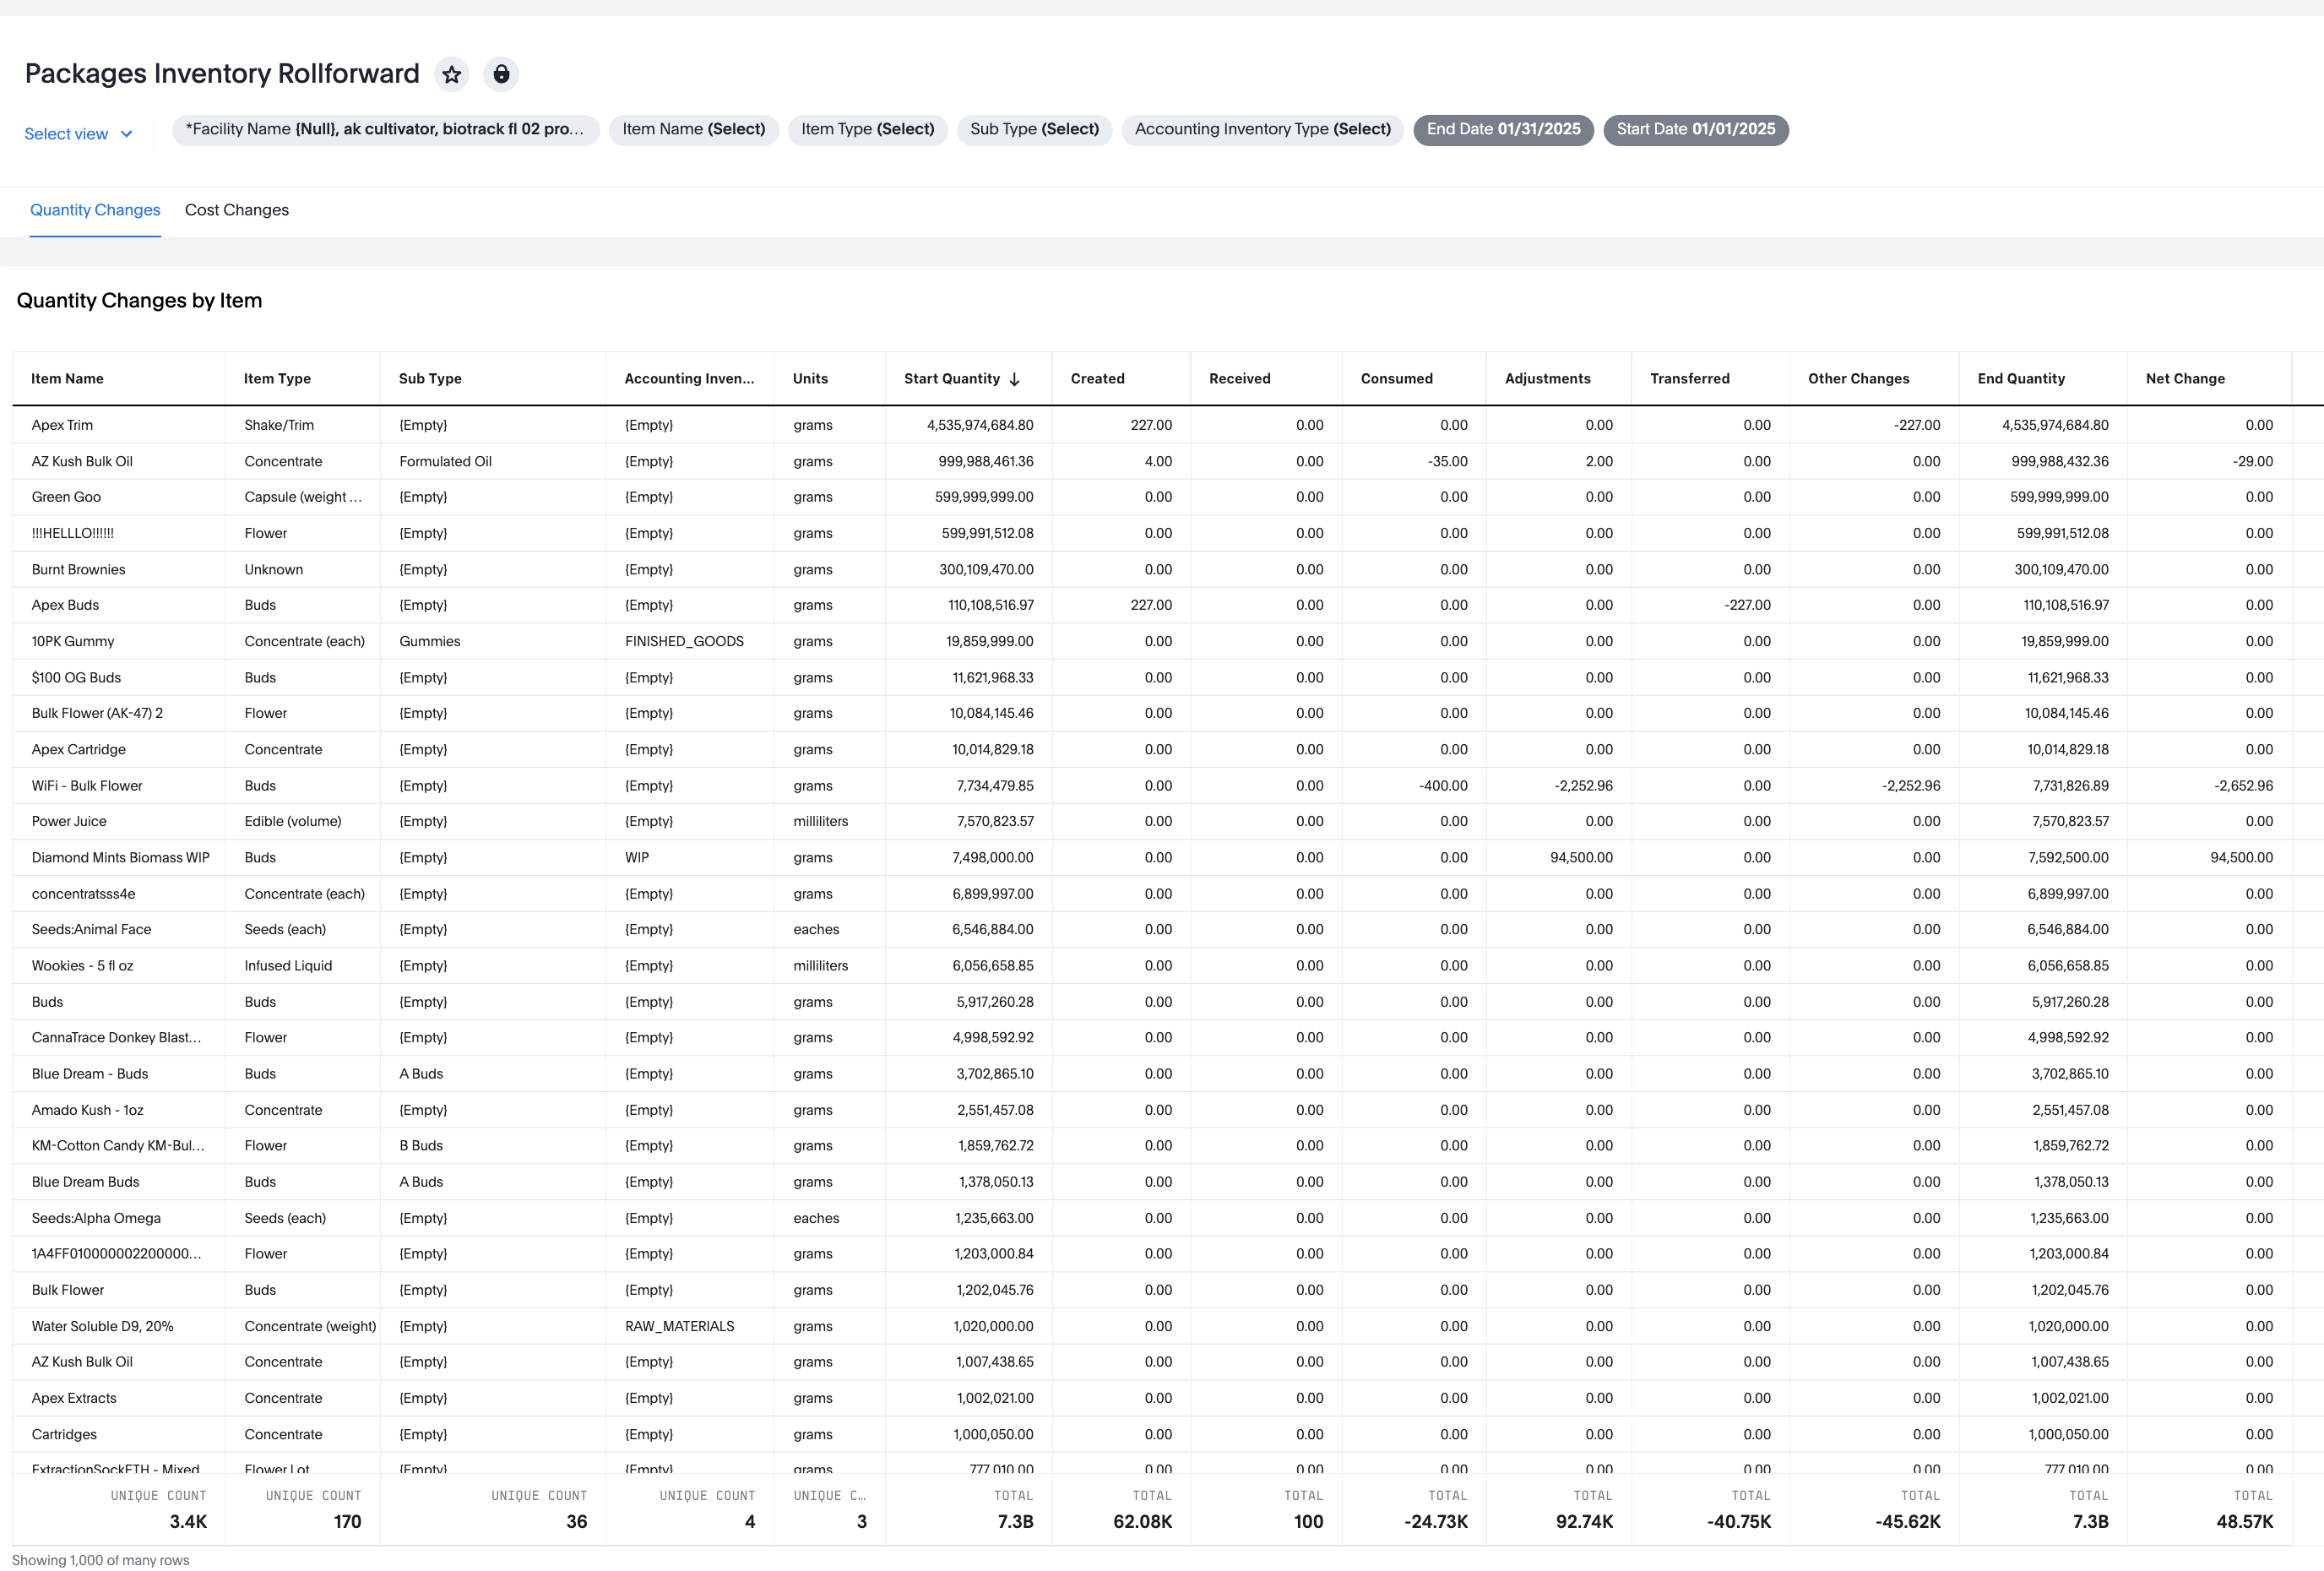Switch to the Cost Changes tab

tap(237, 210)
